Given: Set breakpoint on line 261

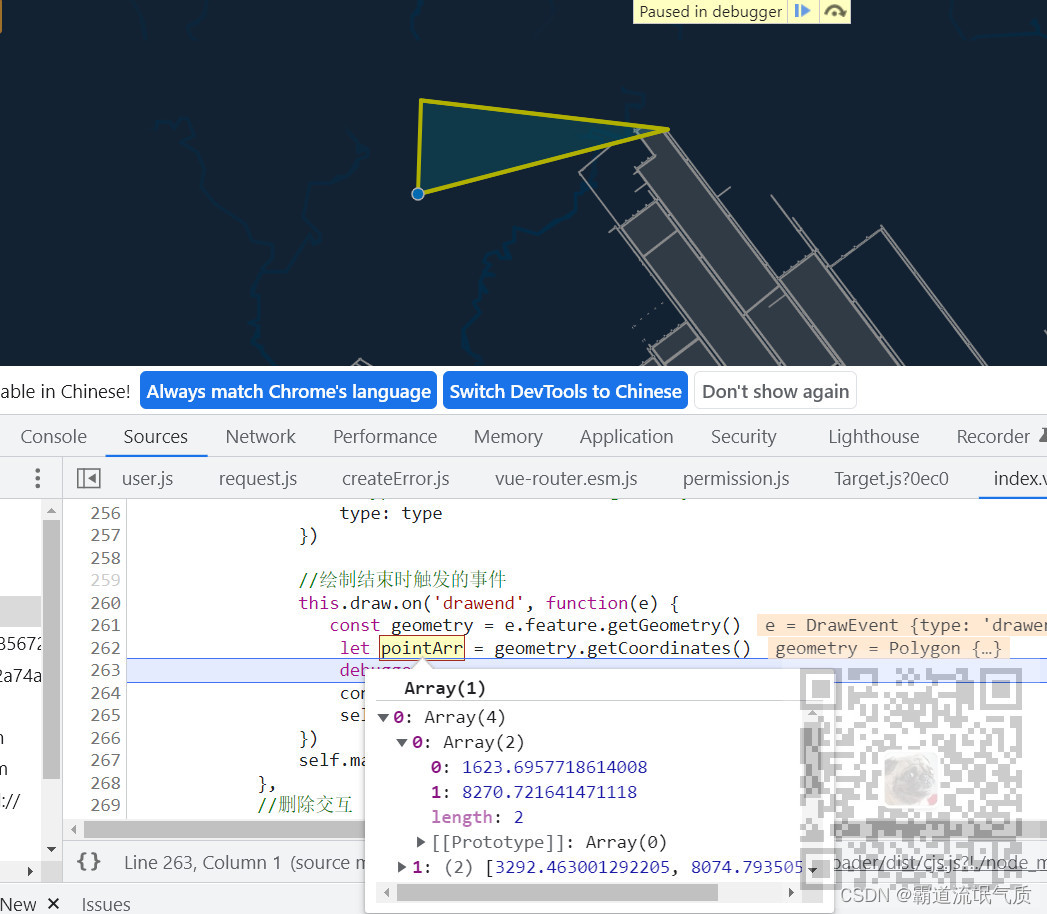Looking at the screenshot, I should [x=106, y=626].
